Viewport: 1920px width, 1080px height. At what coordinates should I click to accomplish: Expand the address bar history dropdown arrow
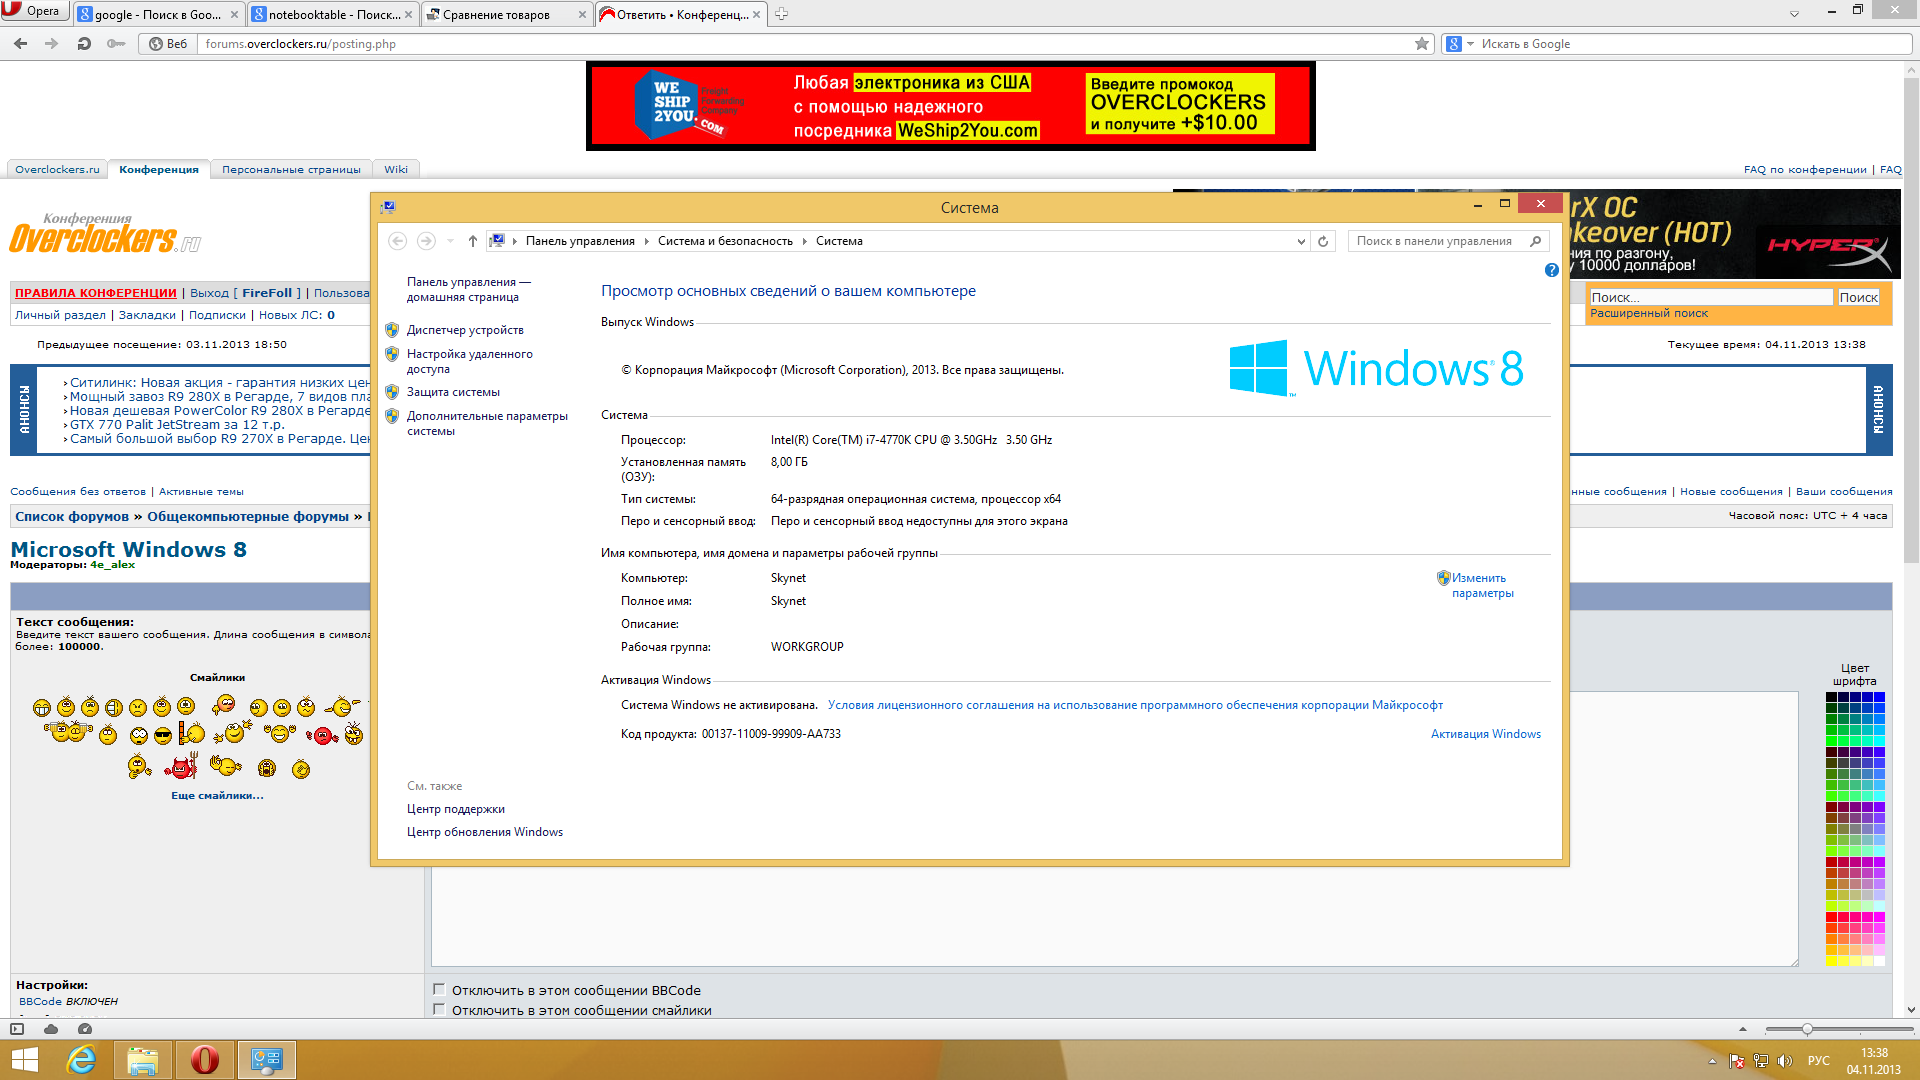pos(1300,241)
